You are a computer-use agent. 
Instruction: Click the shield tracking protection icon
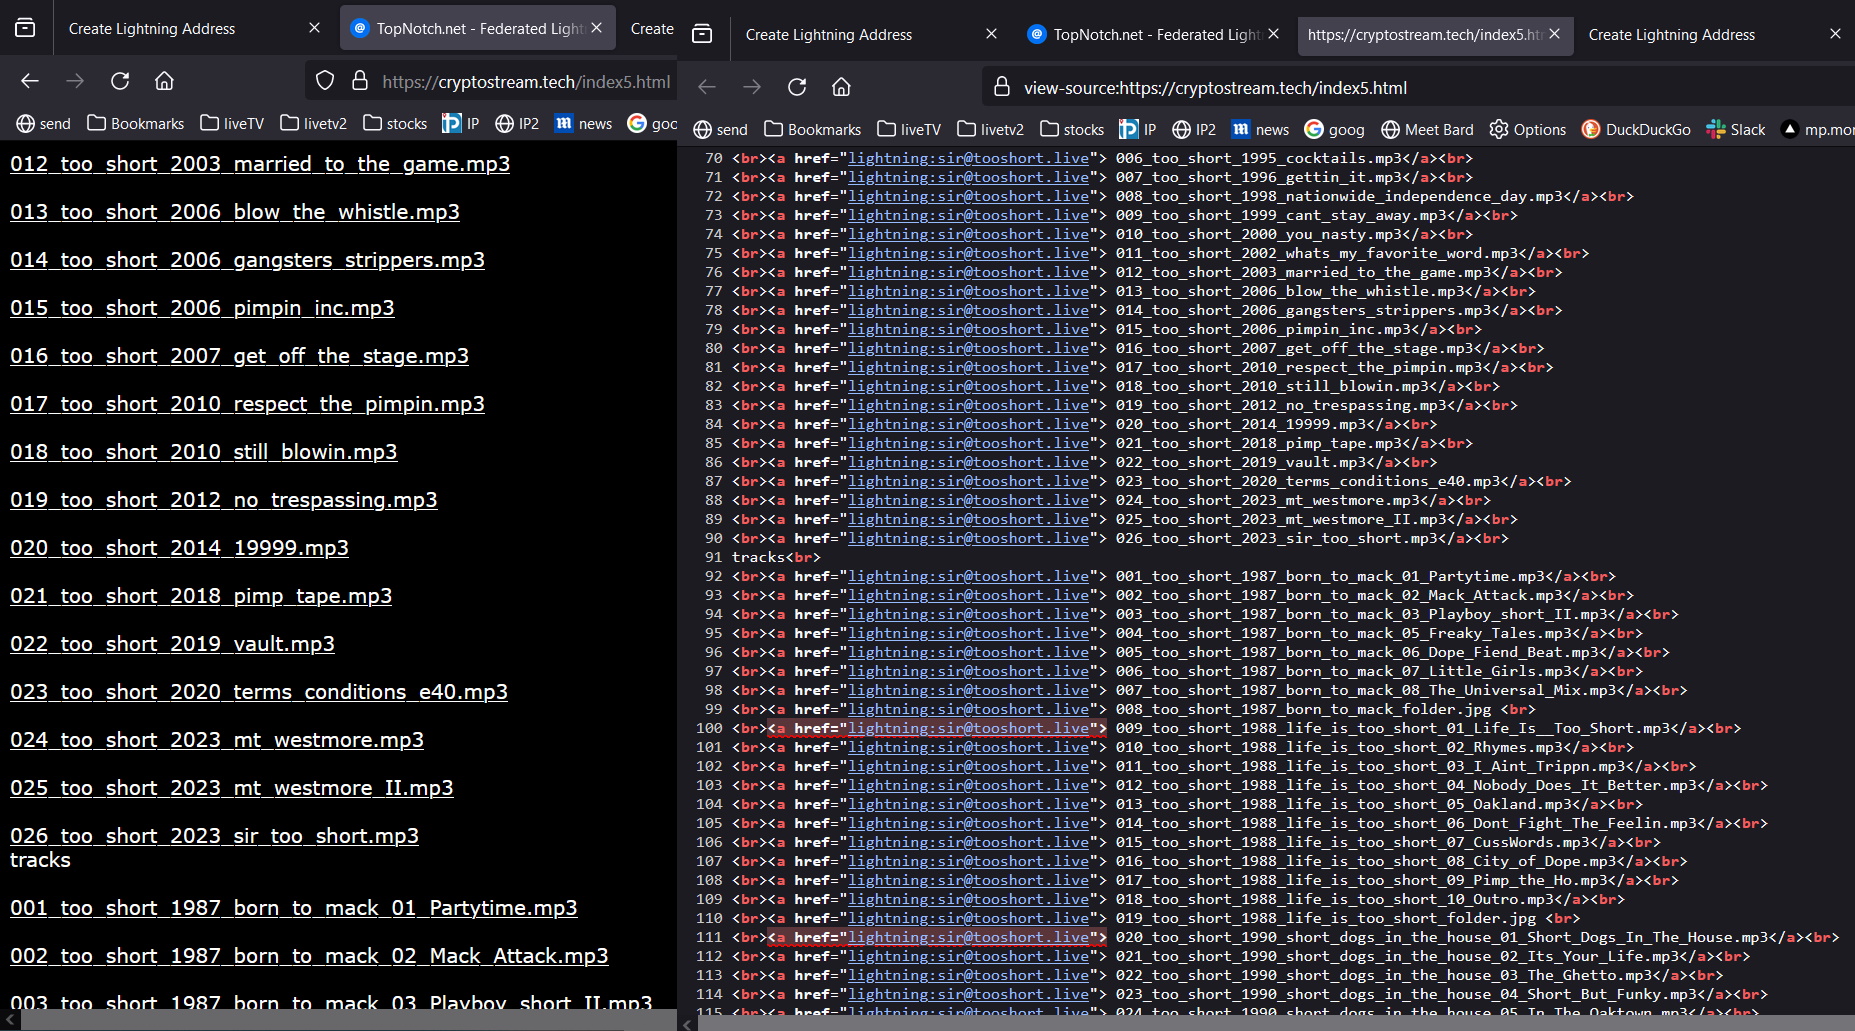(325, 81)
